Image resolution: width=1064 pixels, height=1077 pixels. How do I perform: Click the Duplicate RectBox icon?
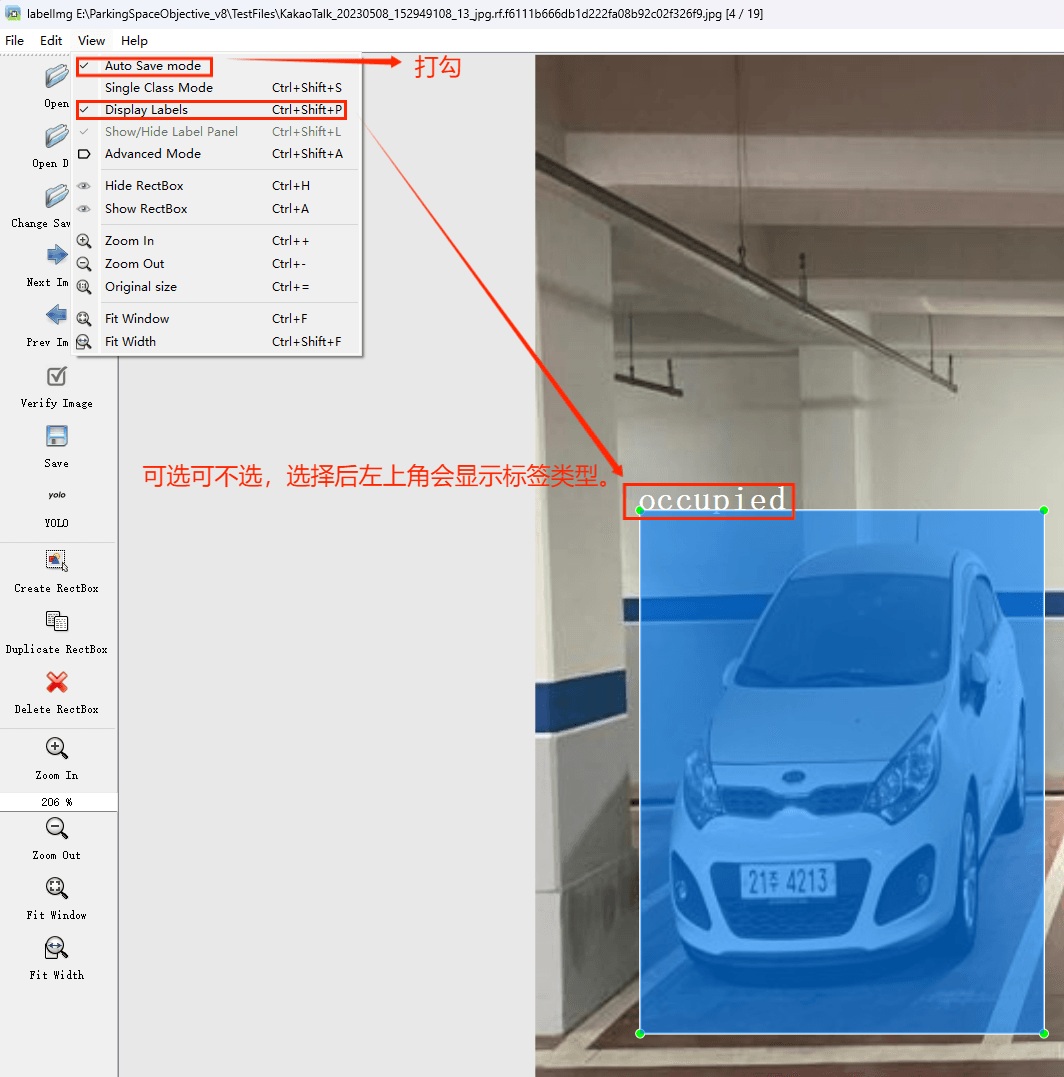[x=57, y=622]
